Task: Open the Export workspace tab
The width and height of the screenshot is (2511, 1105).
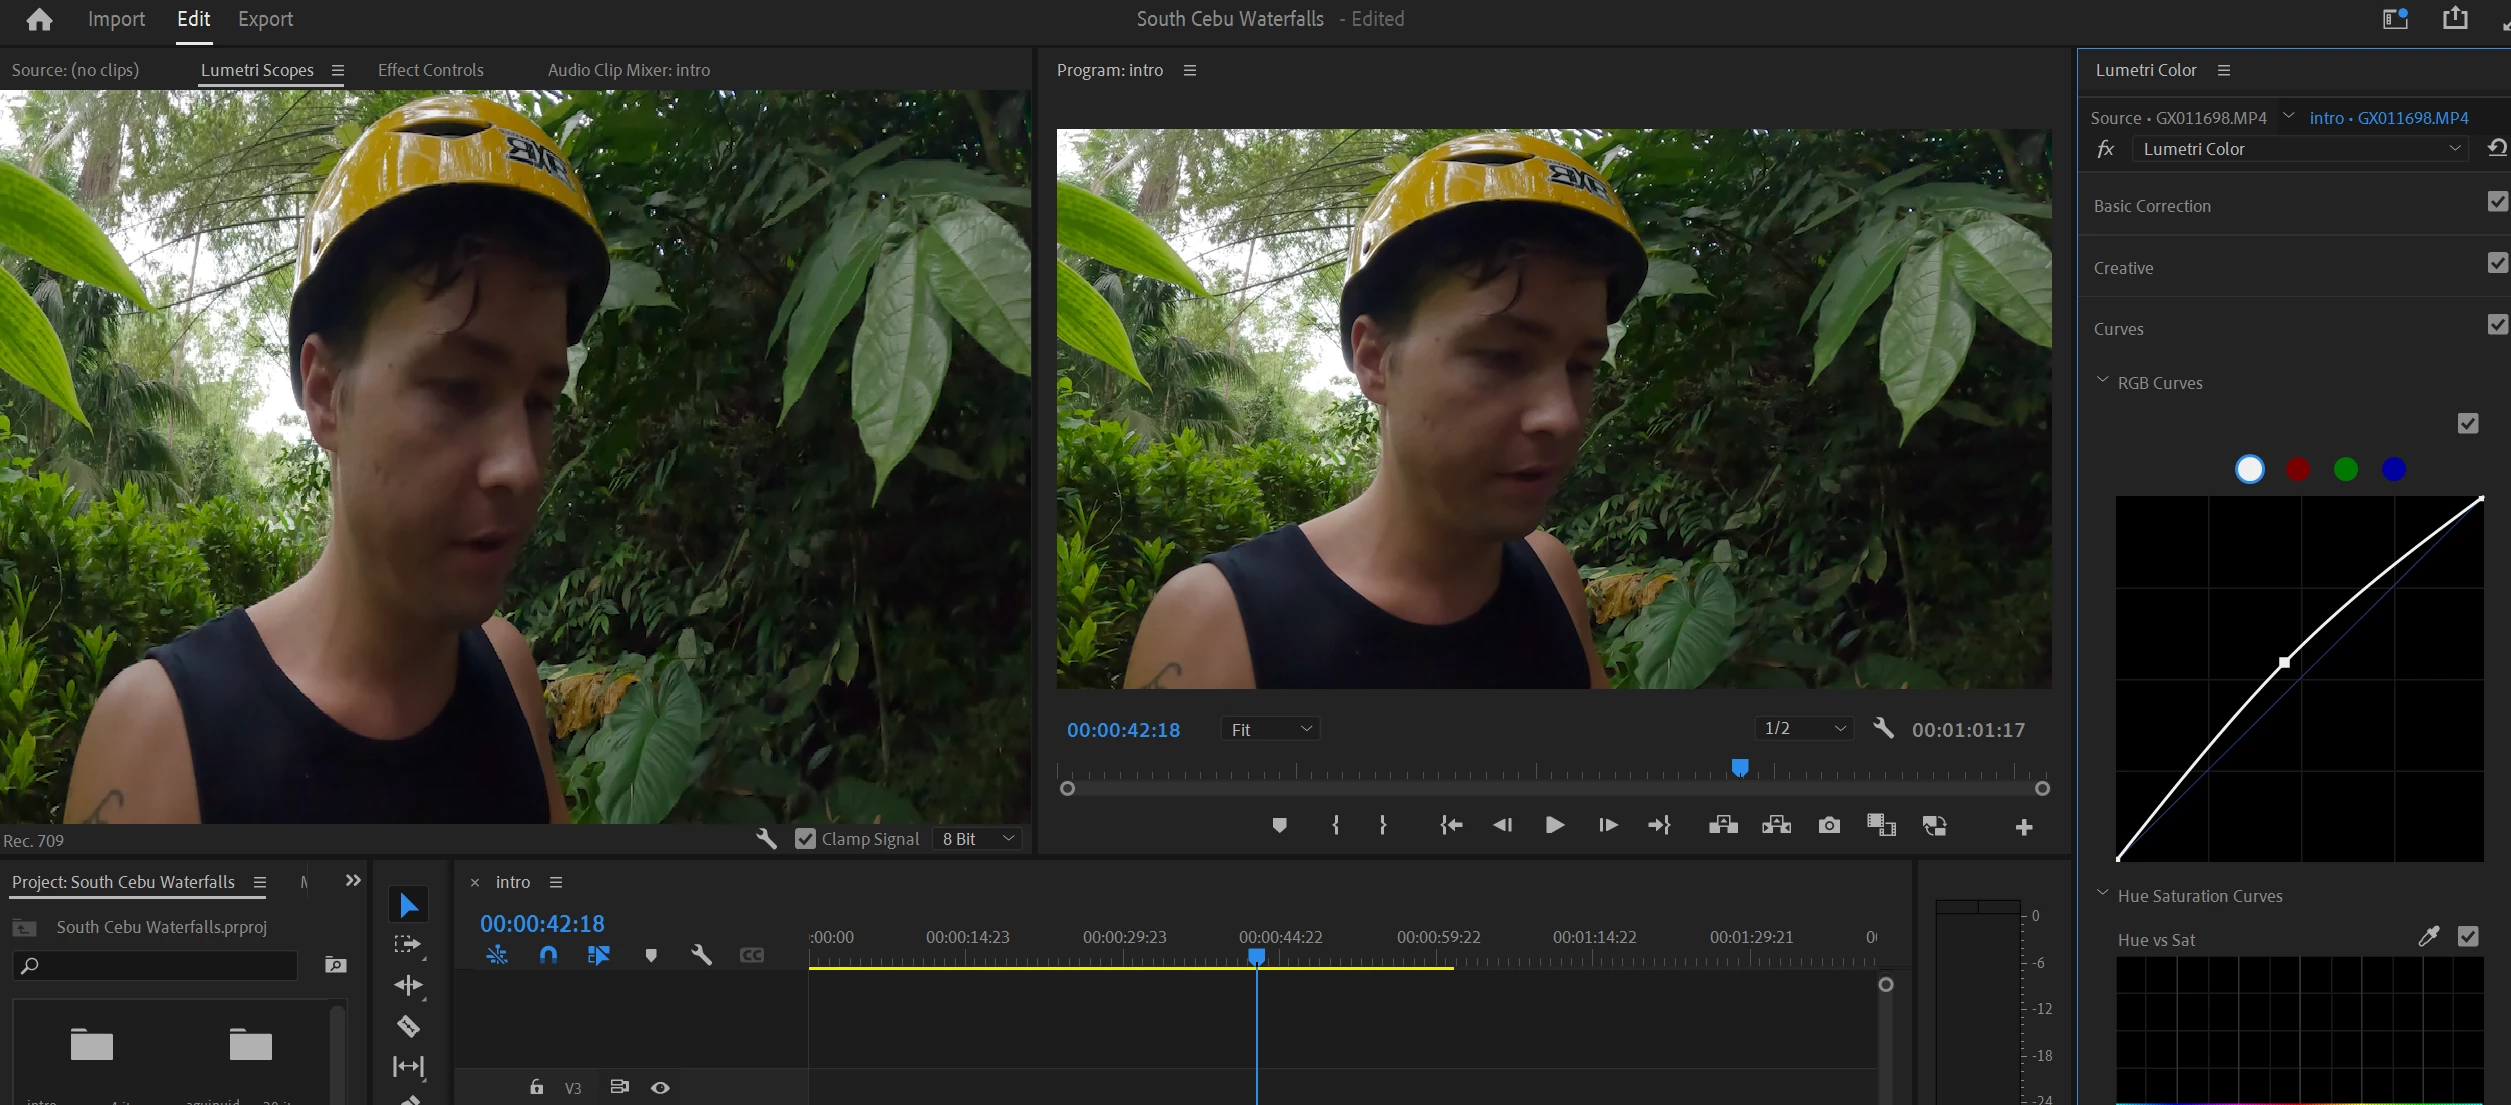Action: pos(265,19)
